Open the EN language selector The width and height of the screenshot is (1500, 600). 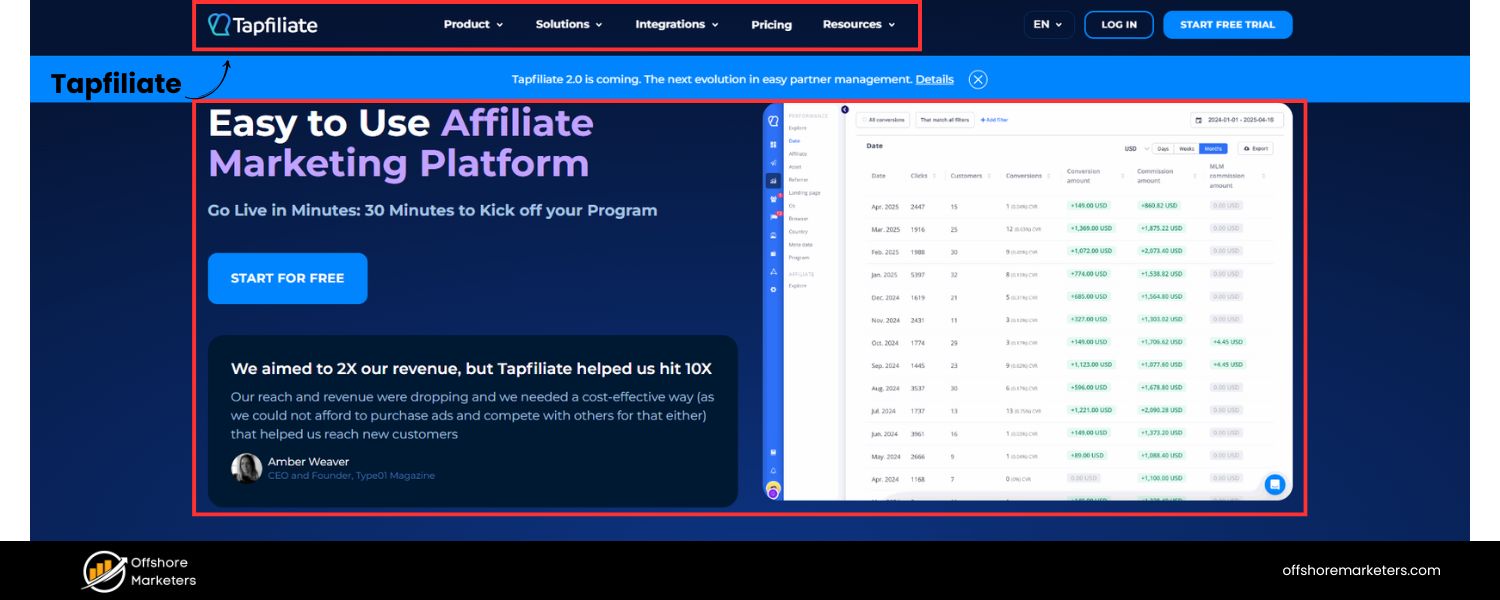point(1048,25)
